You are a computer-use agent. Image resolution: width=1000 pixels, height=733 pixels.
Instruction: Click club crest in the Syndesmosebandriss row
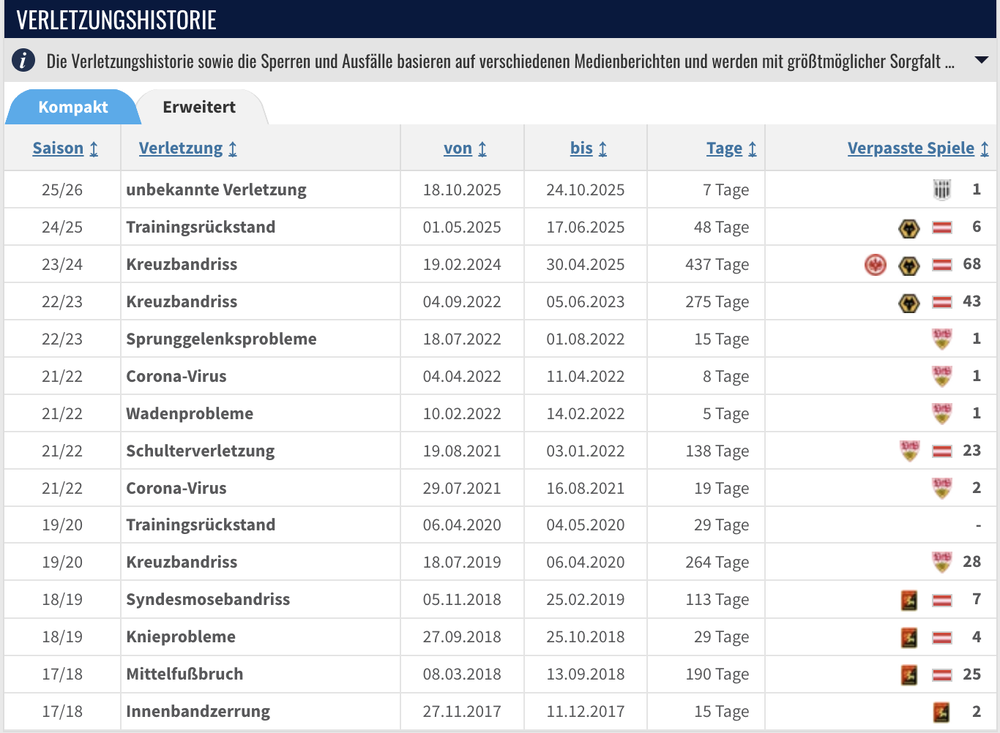909,600
